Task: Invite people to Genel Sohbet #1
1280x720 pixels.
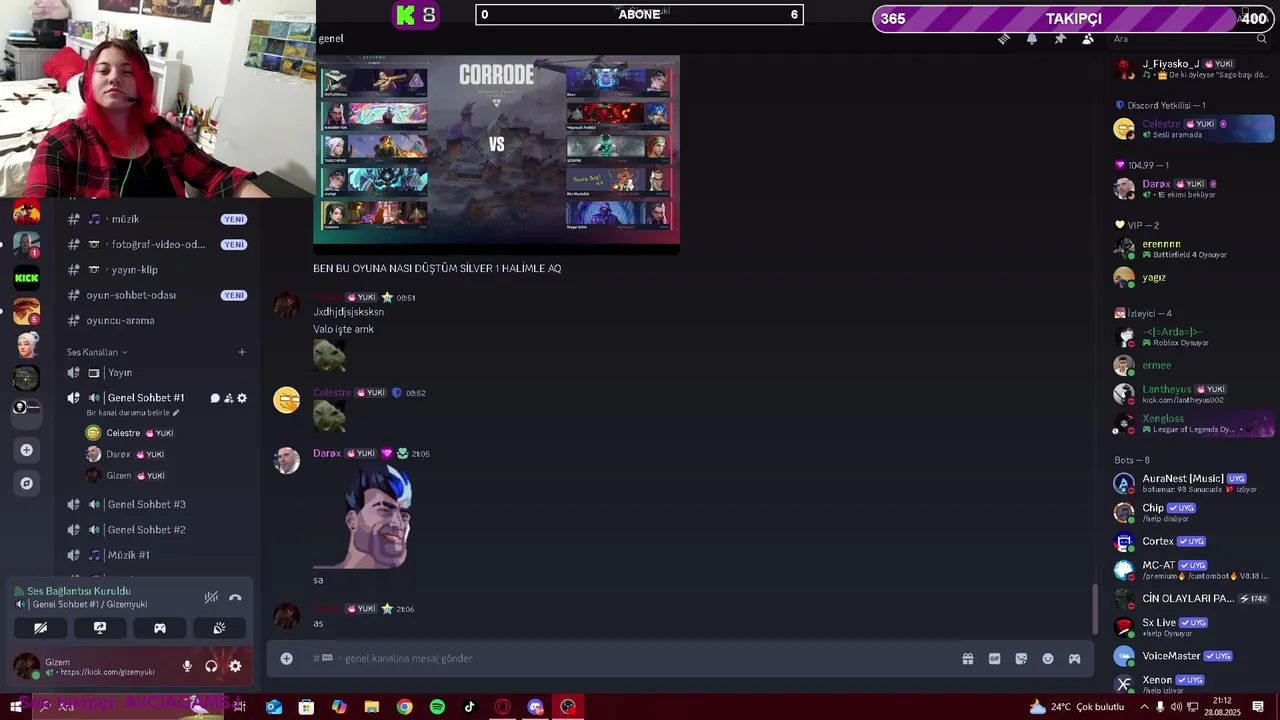Action: 228,398
